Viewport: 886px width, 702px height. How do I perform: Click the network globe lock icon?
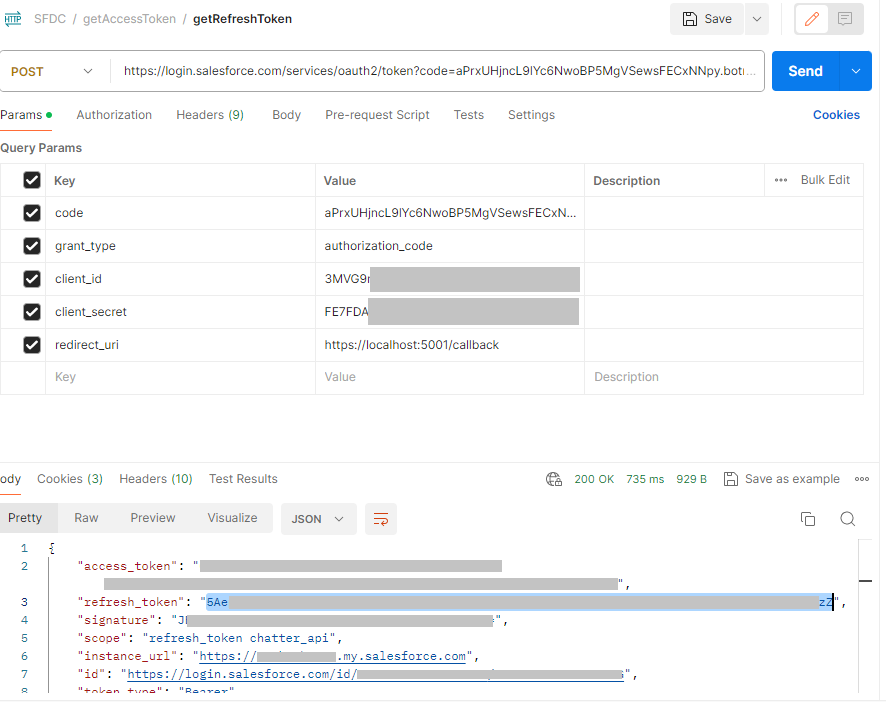554,479
